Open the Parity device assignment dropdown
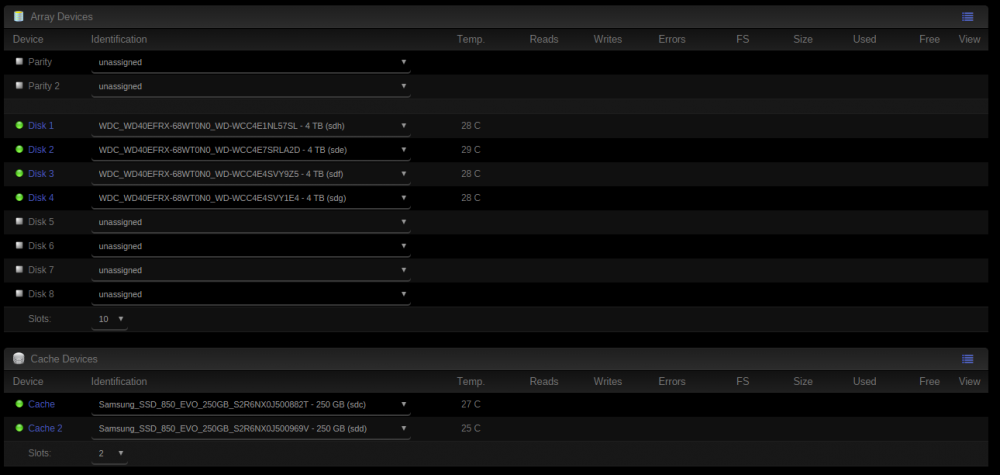This screenshot has height=475, width=1000. pos(251,62)
